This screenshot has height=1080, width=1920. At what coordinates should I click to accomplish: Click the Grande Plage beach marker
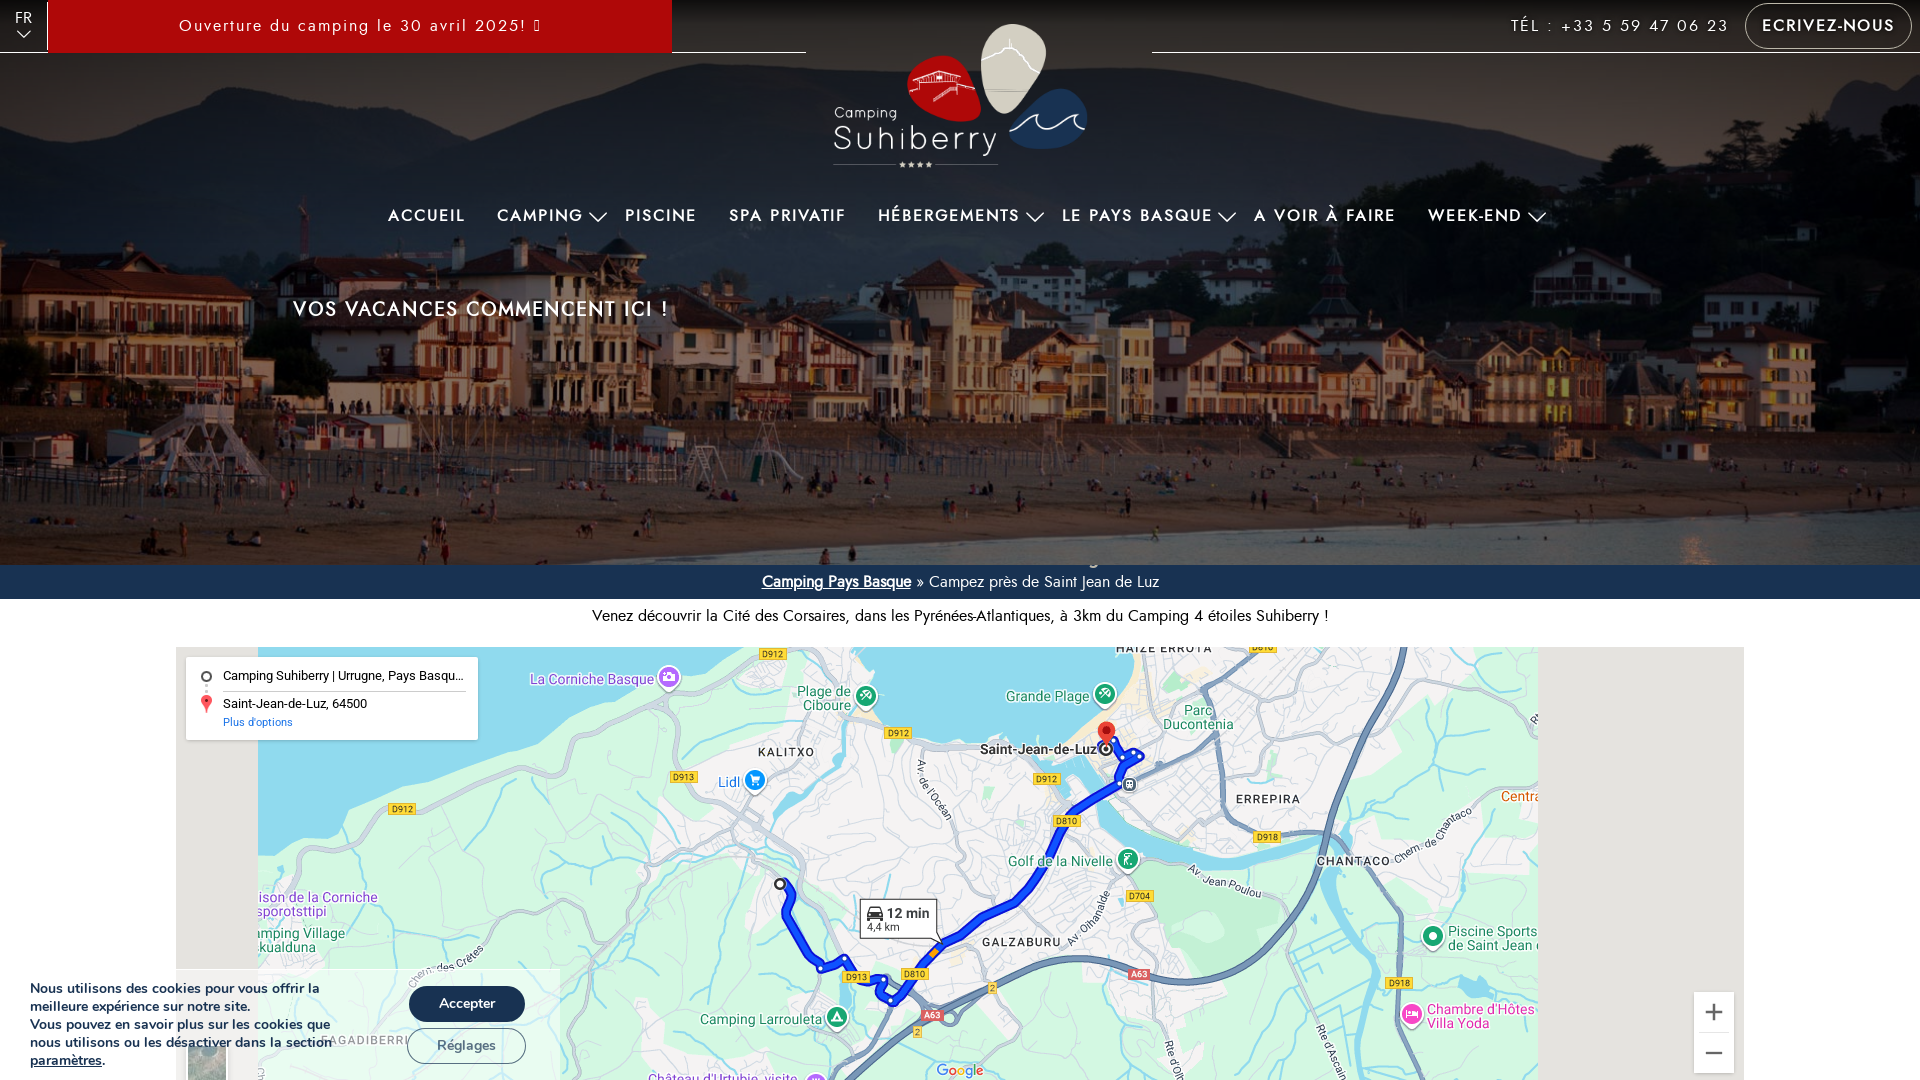1105,693
